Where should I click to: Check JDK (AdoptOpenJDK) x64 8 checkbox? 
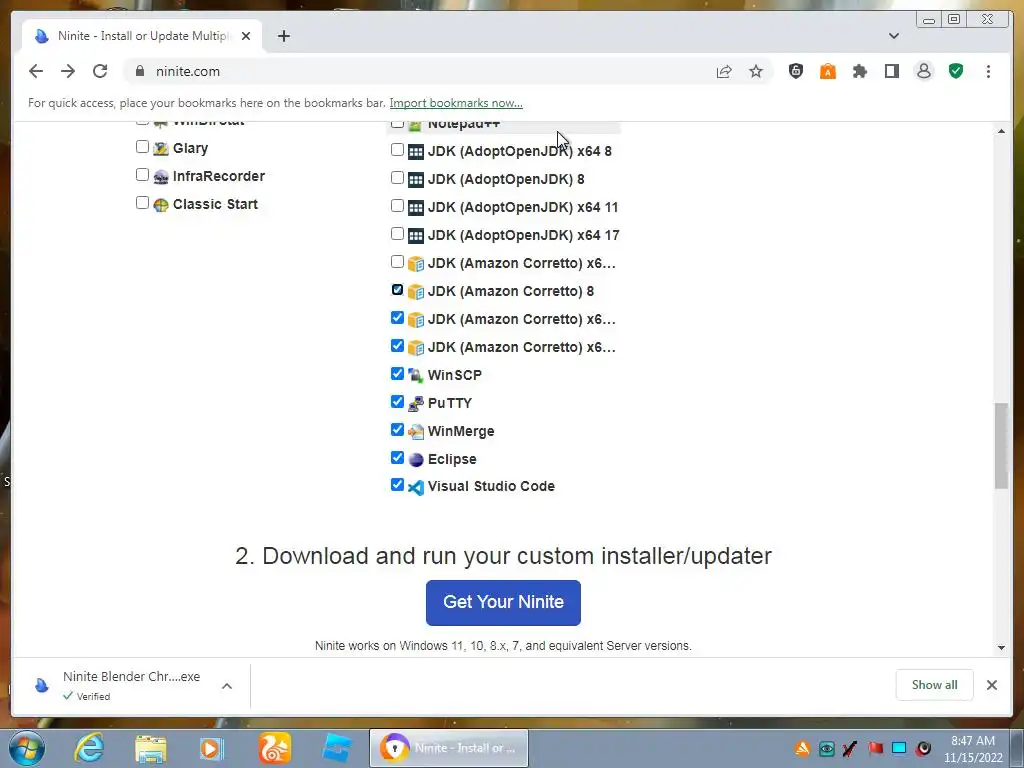(x=397, y=150)
